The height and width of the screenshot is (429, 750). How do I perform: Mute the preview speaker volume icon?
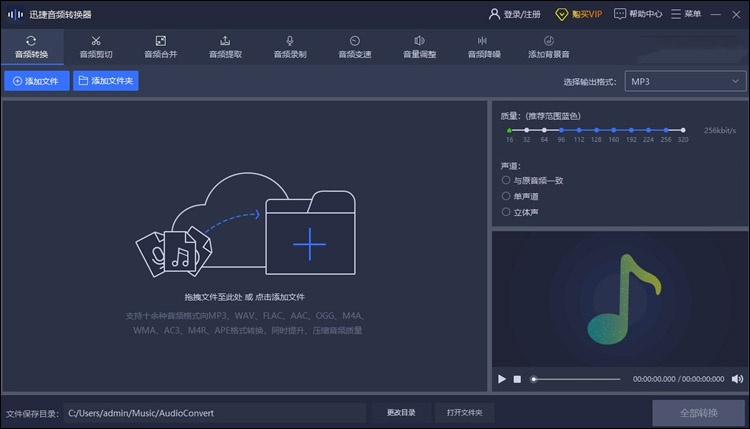click(x=737, y=379)
